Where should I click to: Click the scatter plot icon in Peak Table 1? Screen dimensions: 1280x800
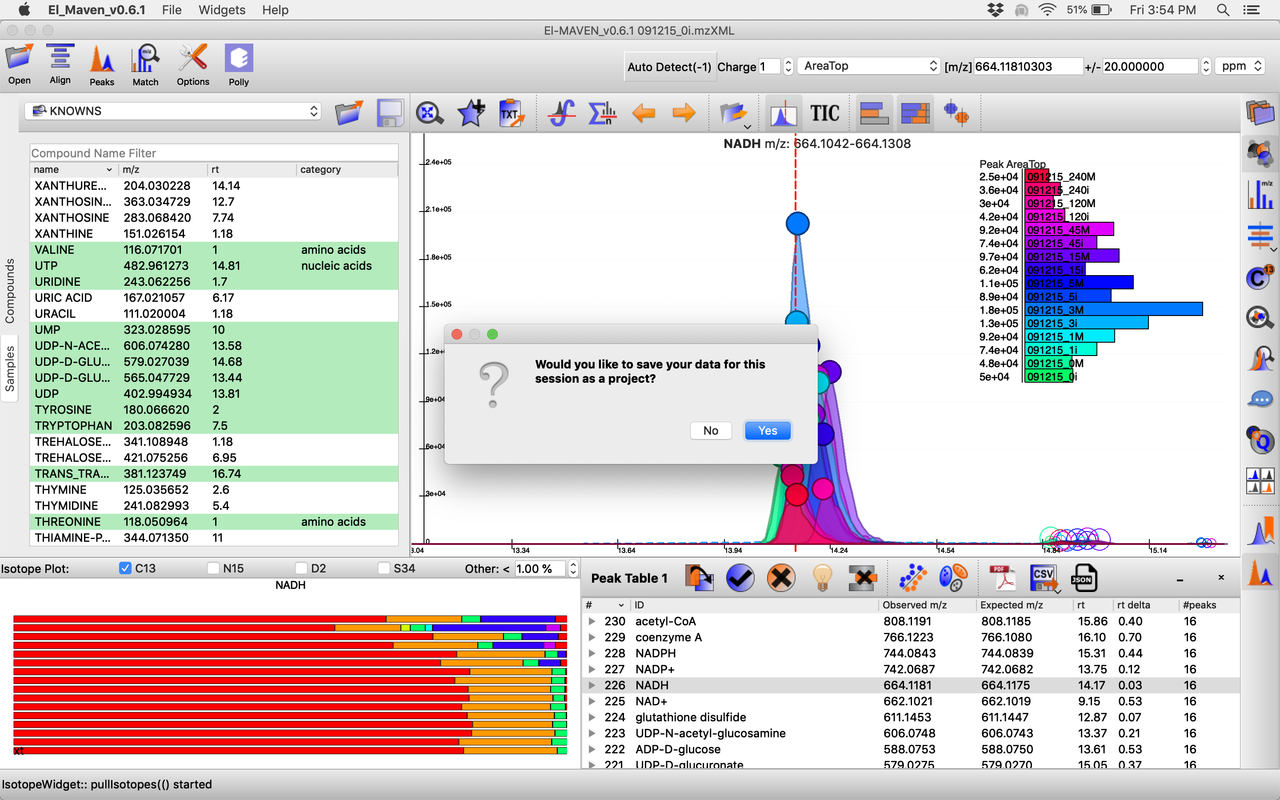pos(911,578)
